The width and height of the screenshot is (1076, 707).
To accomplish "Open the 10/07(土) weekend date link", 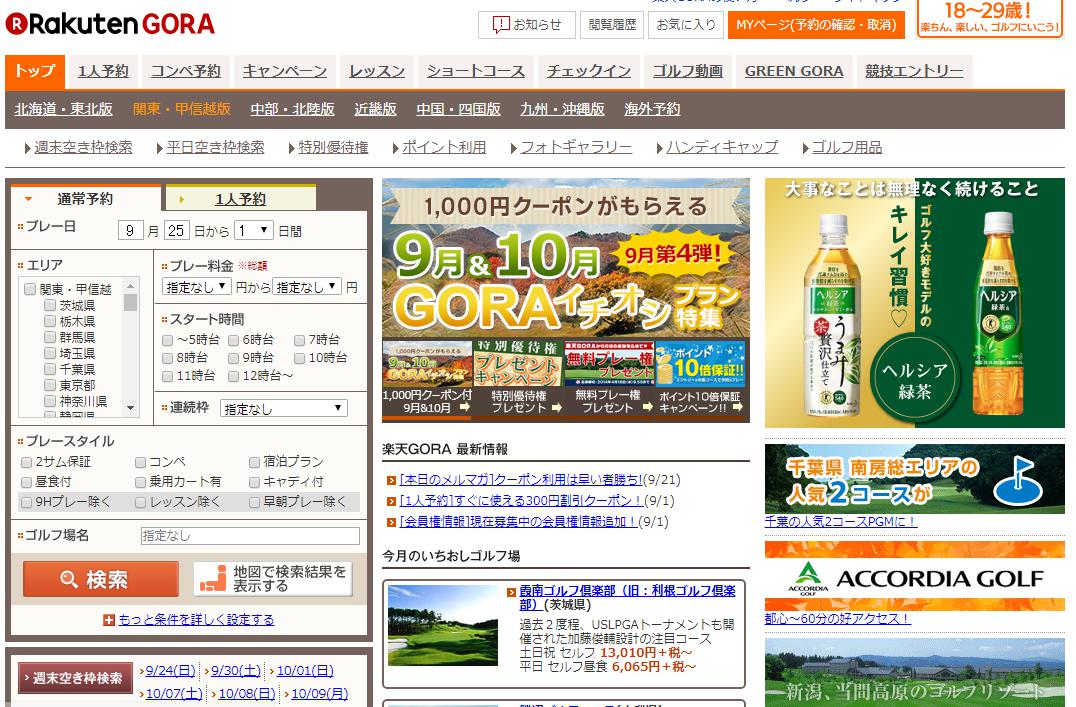I will coord(174,694).
